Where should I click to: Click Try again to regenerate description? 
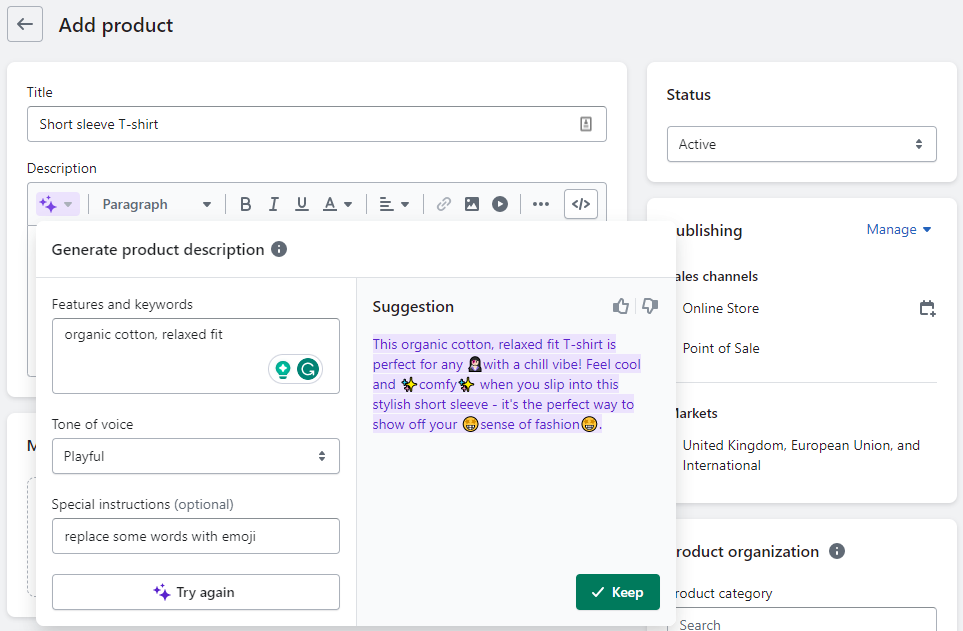(195, 592)
